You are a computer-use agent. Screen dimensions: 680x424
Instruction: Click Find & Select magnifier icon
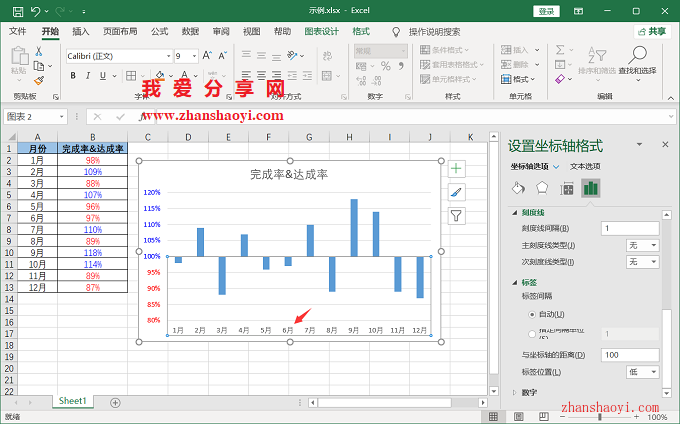638,55
